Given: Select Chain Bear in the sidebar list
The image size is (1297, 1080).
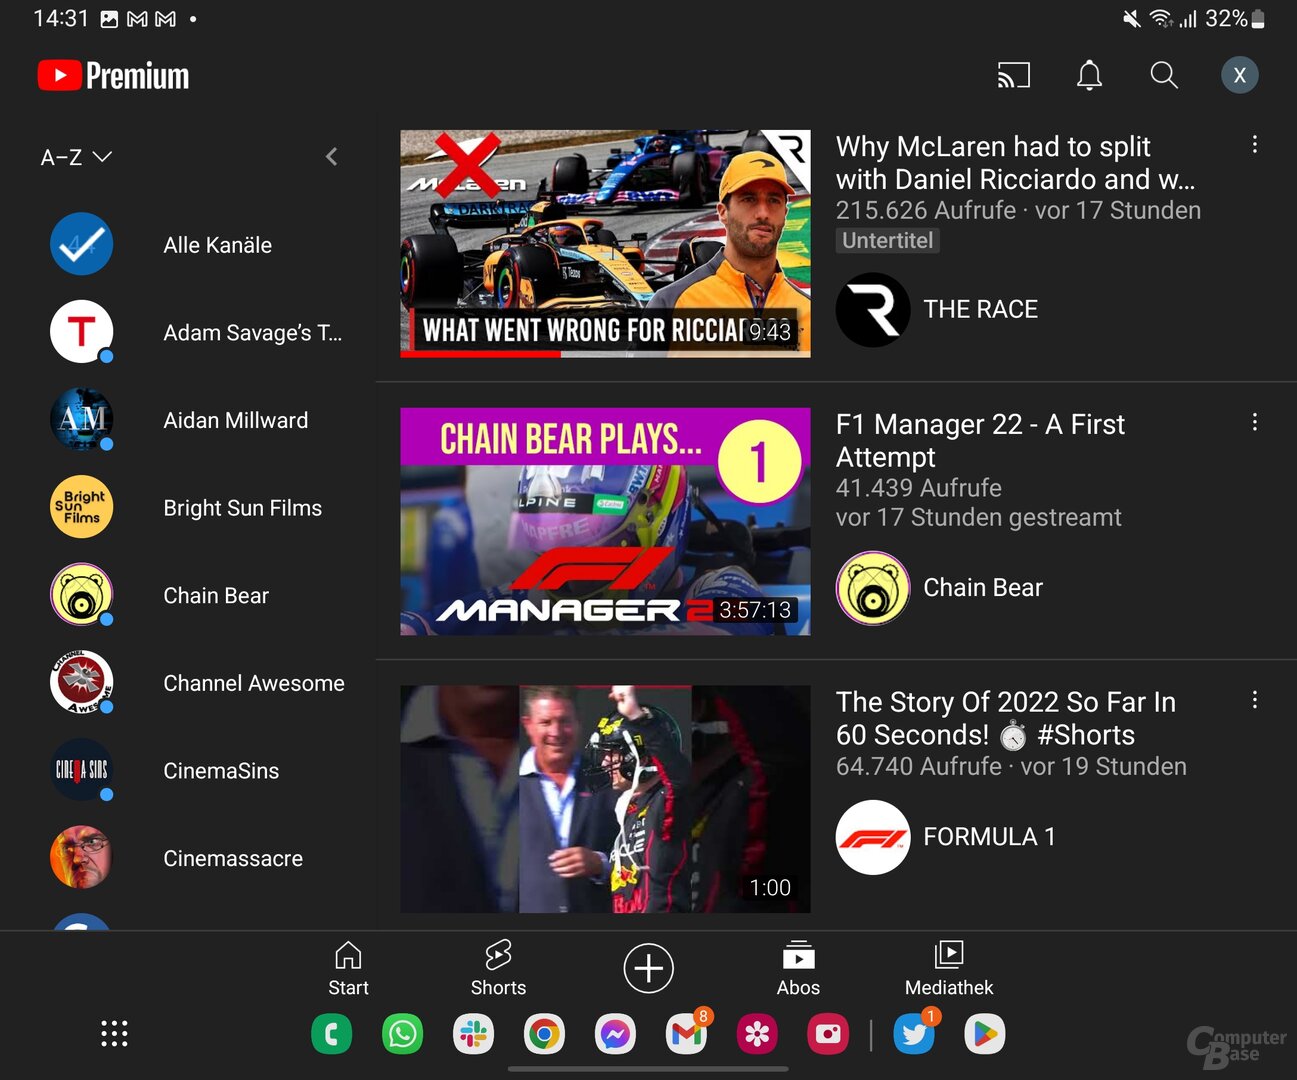Looking at the screenshot, I should pyautogui.click(x=216, y=596).
